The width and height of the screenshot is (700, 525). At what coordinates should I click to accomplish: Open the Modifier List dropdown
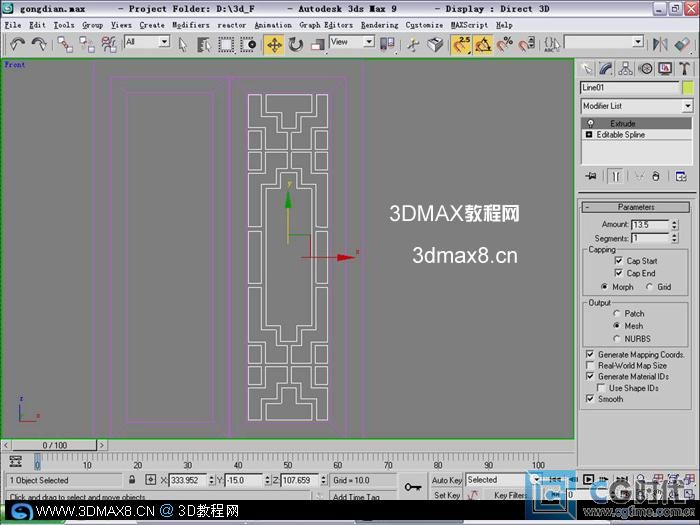point(637,106)
